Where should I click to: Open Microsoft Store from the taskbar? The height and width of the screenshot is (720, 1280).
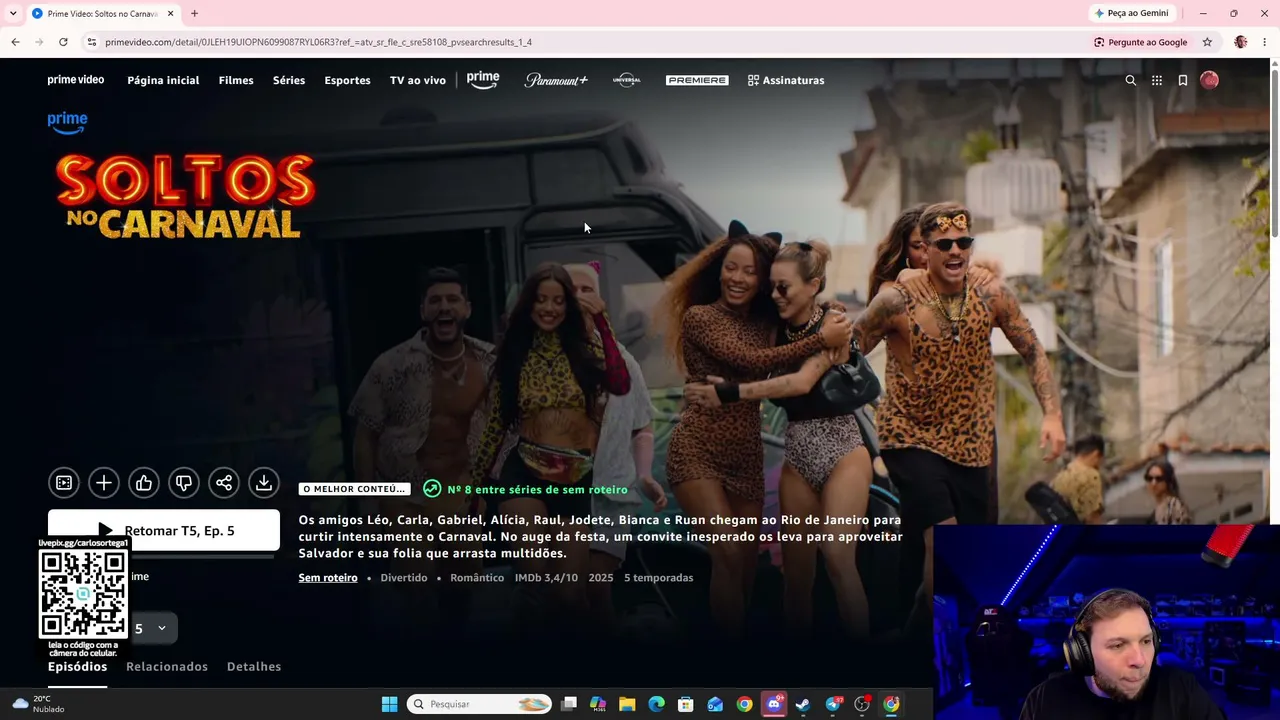click(x=686, y=704)
